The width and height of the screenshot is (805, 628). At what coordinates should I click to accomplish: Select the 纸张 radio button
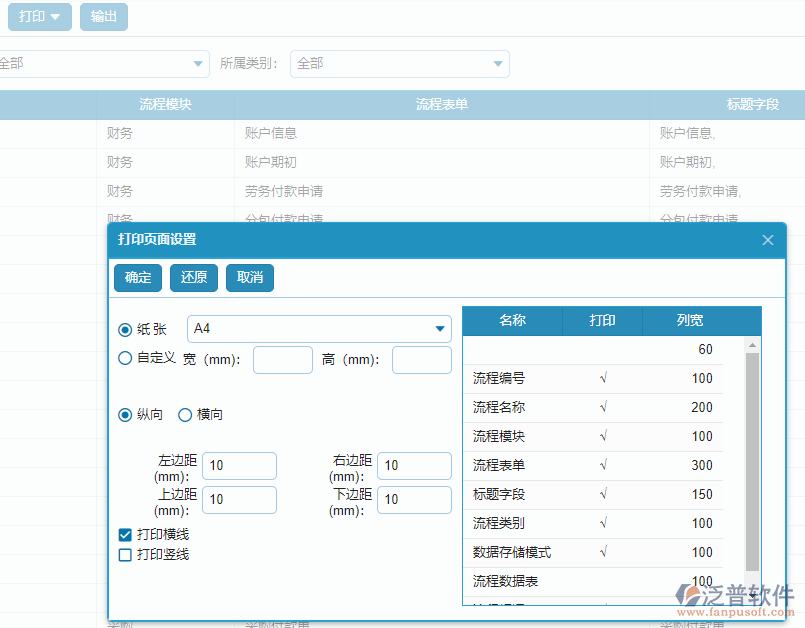(125, 330)
